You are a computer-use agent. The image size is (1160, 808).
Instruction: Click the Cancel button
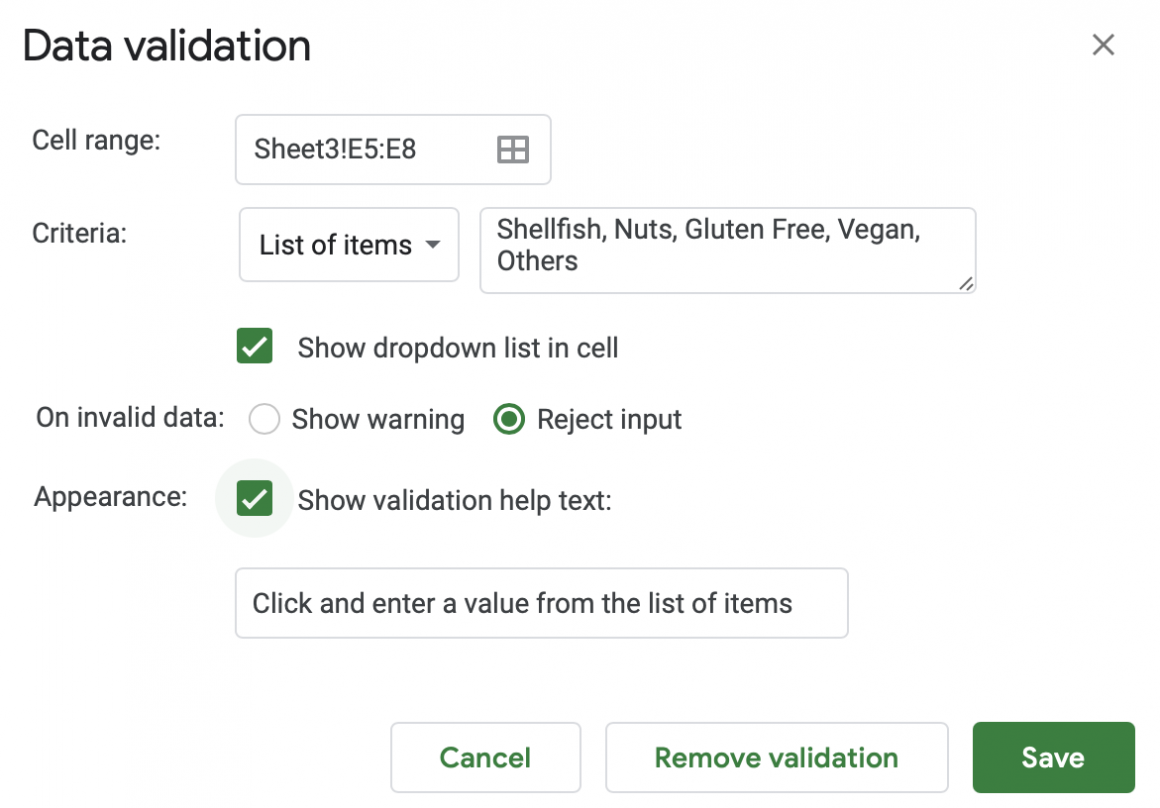pyautogui.click(x=485, y=757)
